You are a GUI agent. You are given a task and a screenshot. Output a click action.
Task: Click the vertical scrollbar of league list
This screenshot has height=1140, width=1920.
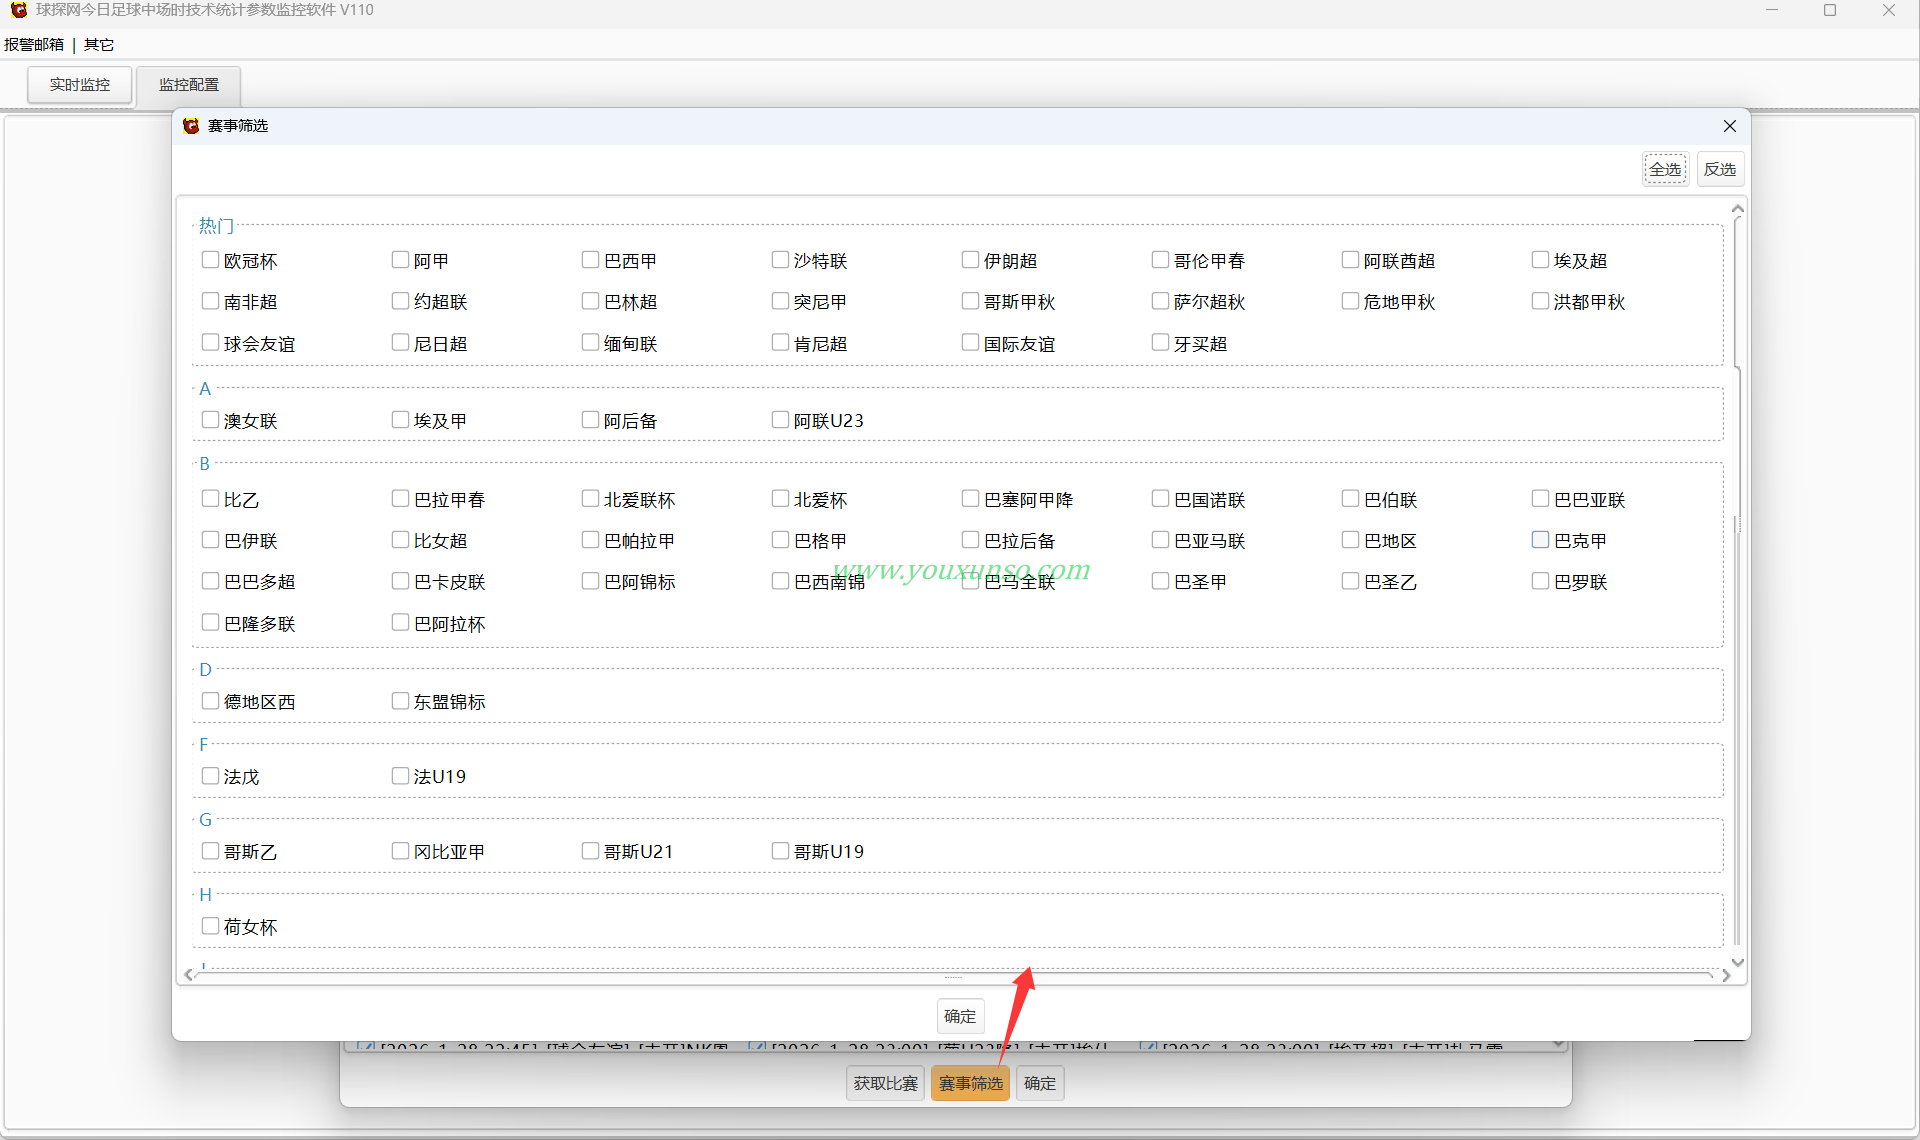click(1737, 585)
